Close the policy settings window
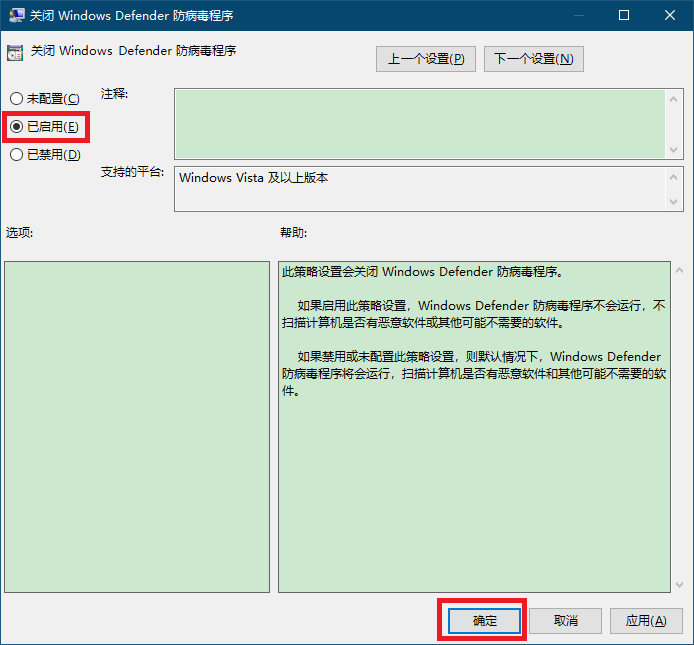This screenshot has width=694, height=645. (670, 15)
